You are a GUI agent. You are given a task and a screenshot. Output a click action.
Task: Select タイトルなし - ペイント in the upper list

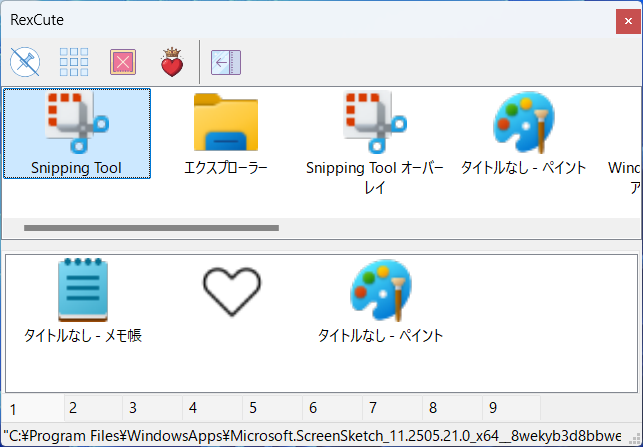coord(524,134)
